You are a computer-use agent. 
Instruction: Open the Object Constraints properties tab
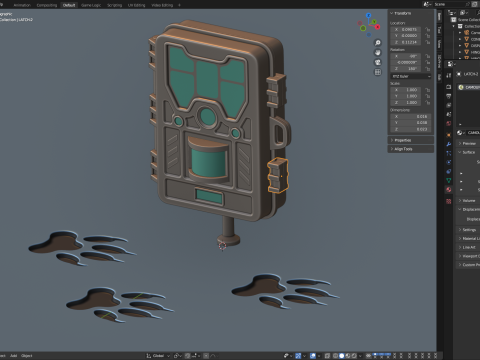pos(449,171)
